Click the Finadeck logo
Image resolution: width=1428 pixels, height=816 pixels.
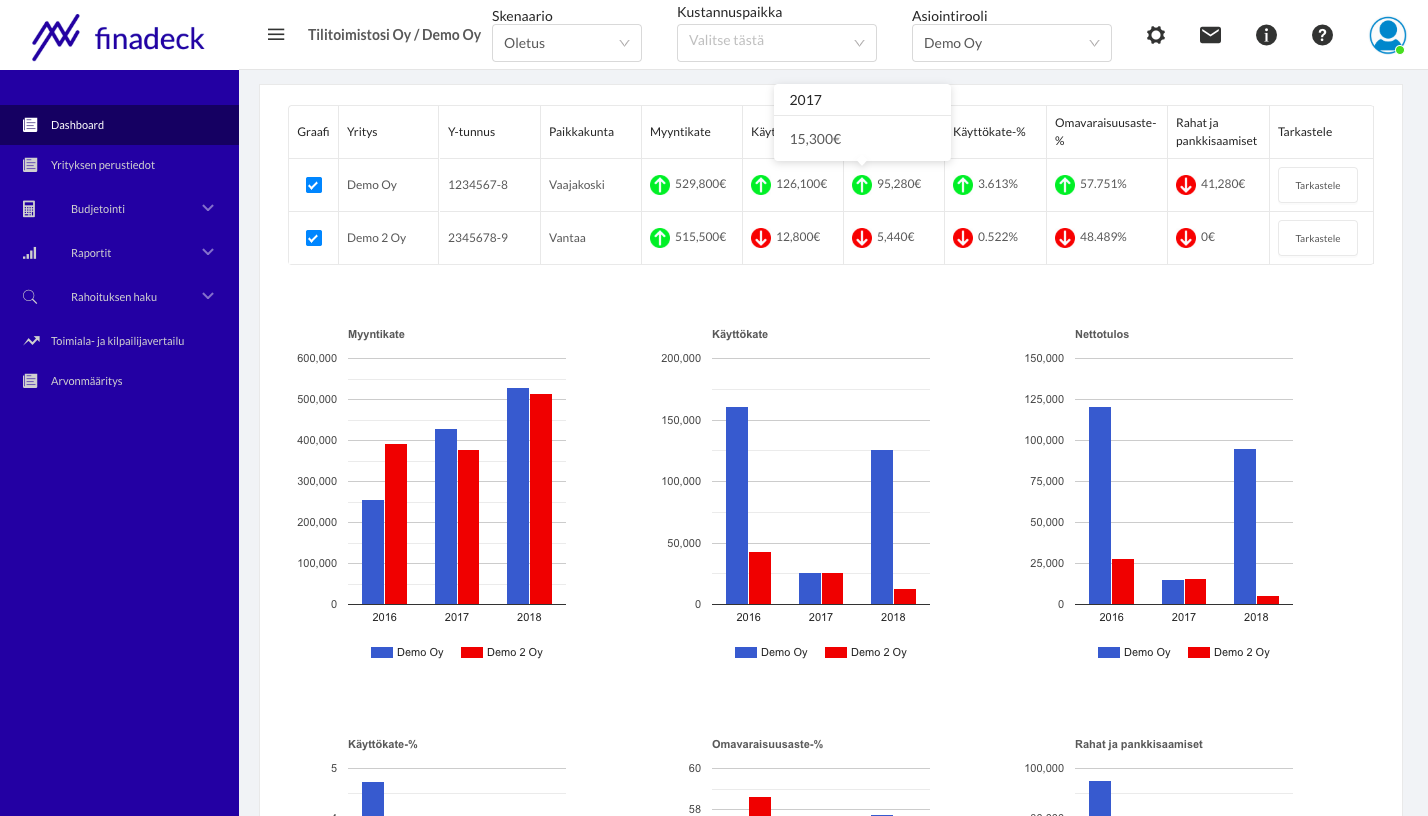(118, 38)
